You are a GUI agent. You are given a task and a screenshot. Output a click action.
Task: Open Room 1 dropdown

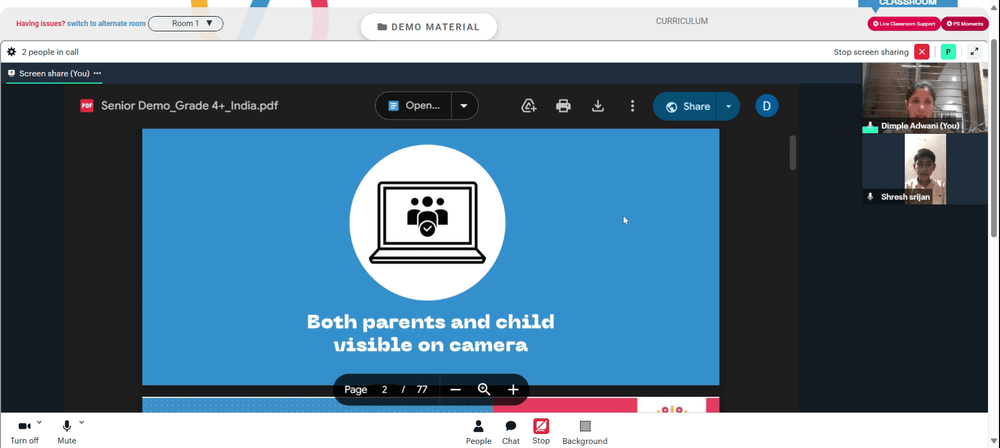coord(186,24)
